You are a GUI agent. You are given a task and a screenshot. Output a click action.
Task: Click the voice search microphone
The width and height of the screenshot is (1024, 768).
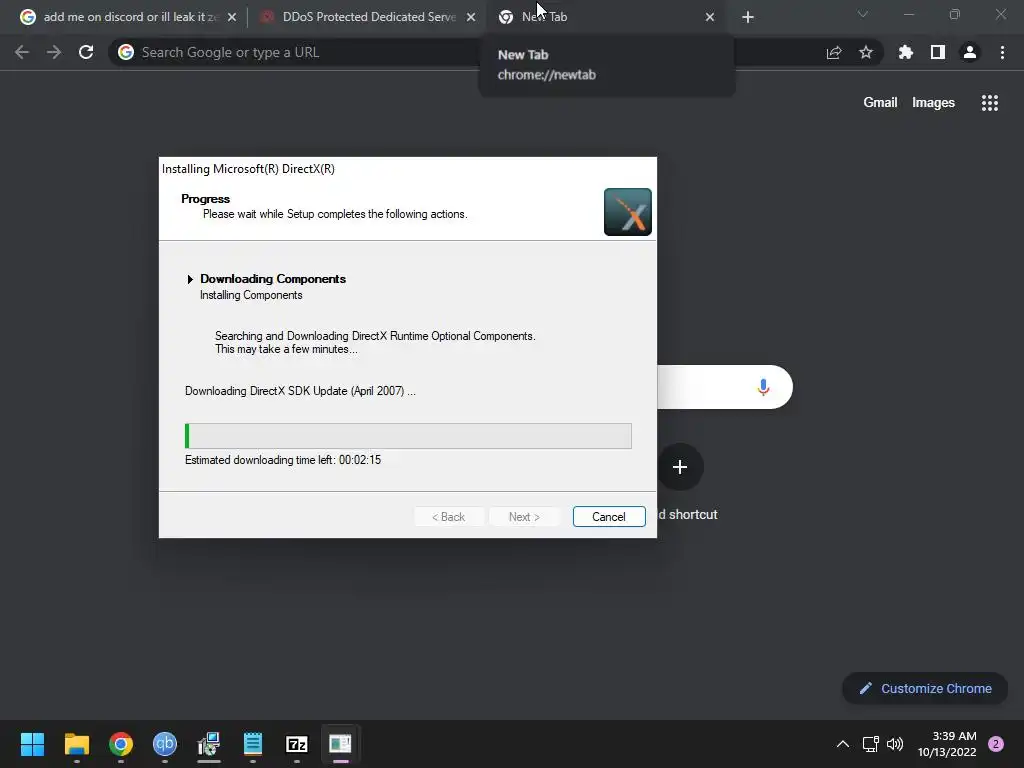(763, 387)
